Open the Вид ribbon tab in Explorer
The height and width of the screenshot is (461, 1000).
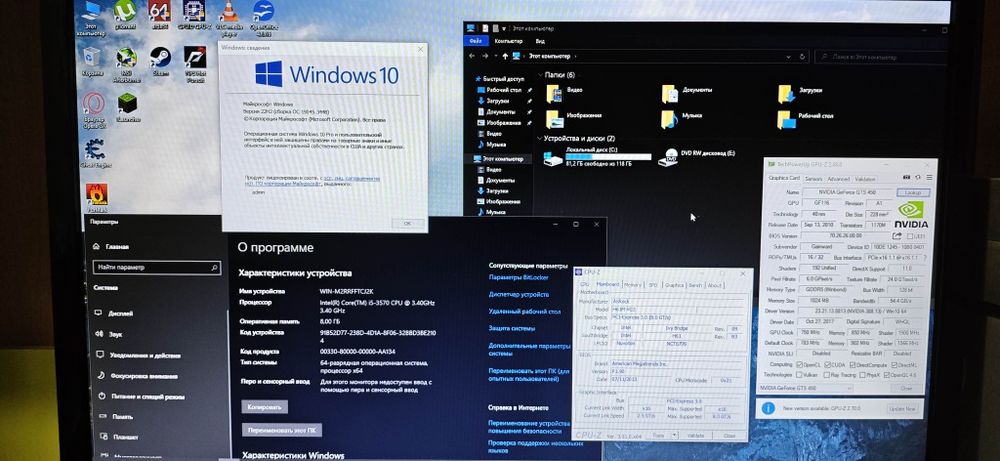[540, 41]
